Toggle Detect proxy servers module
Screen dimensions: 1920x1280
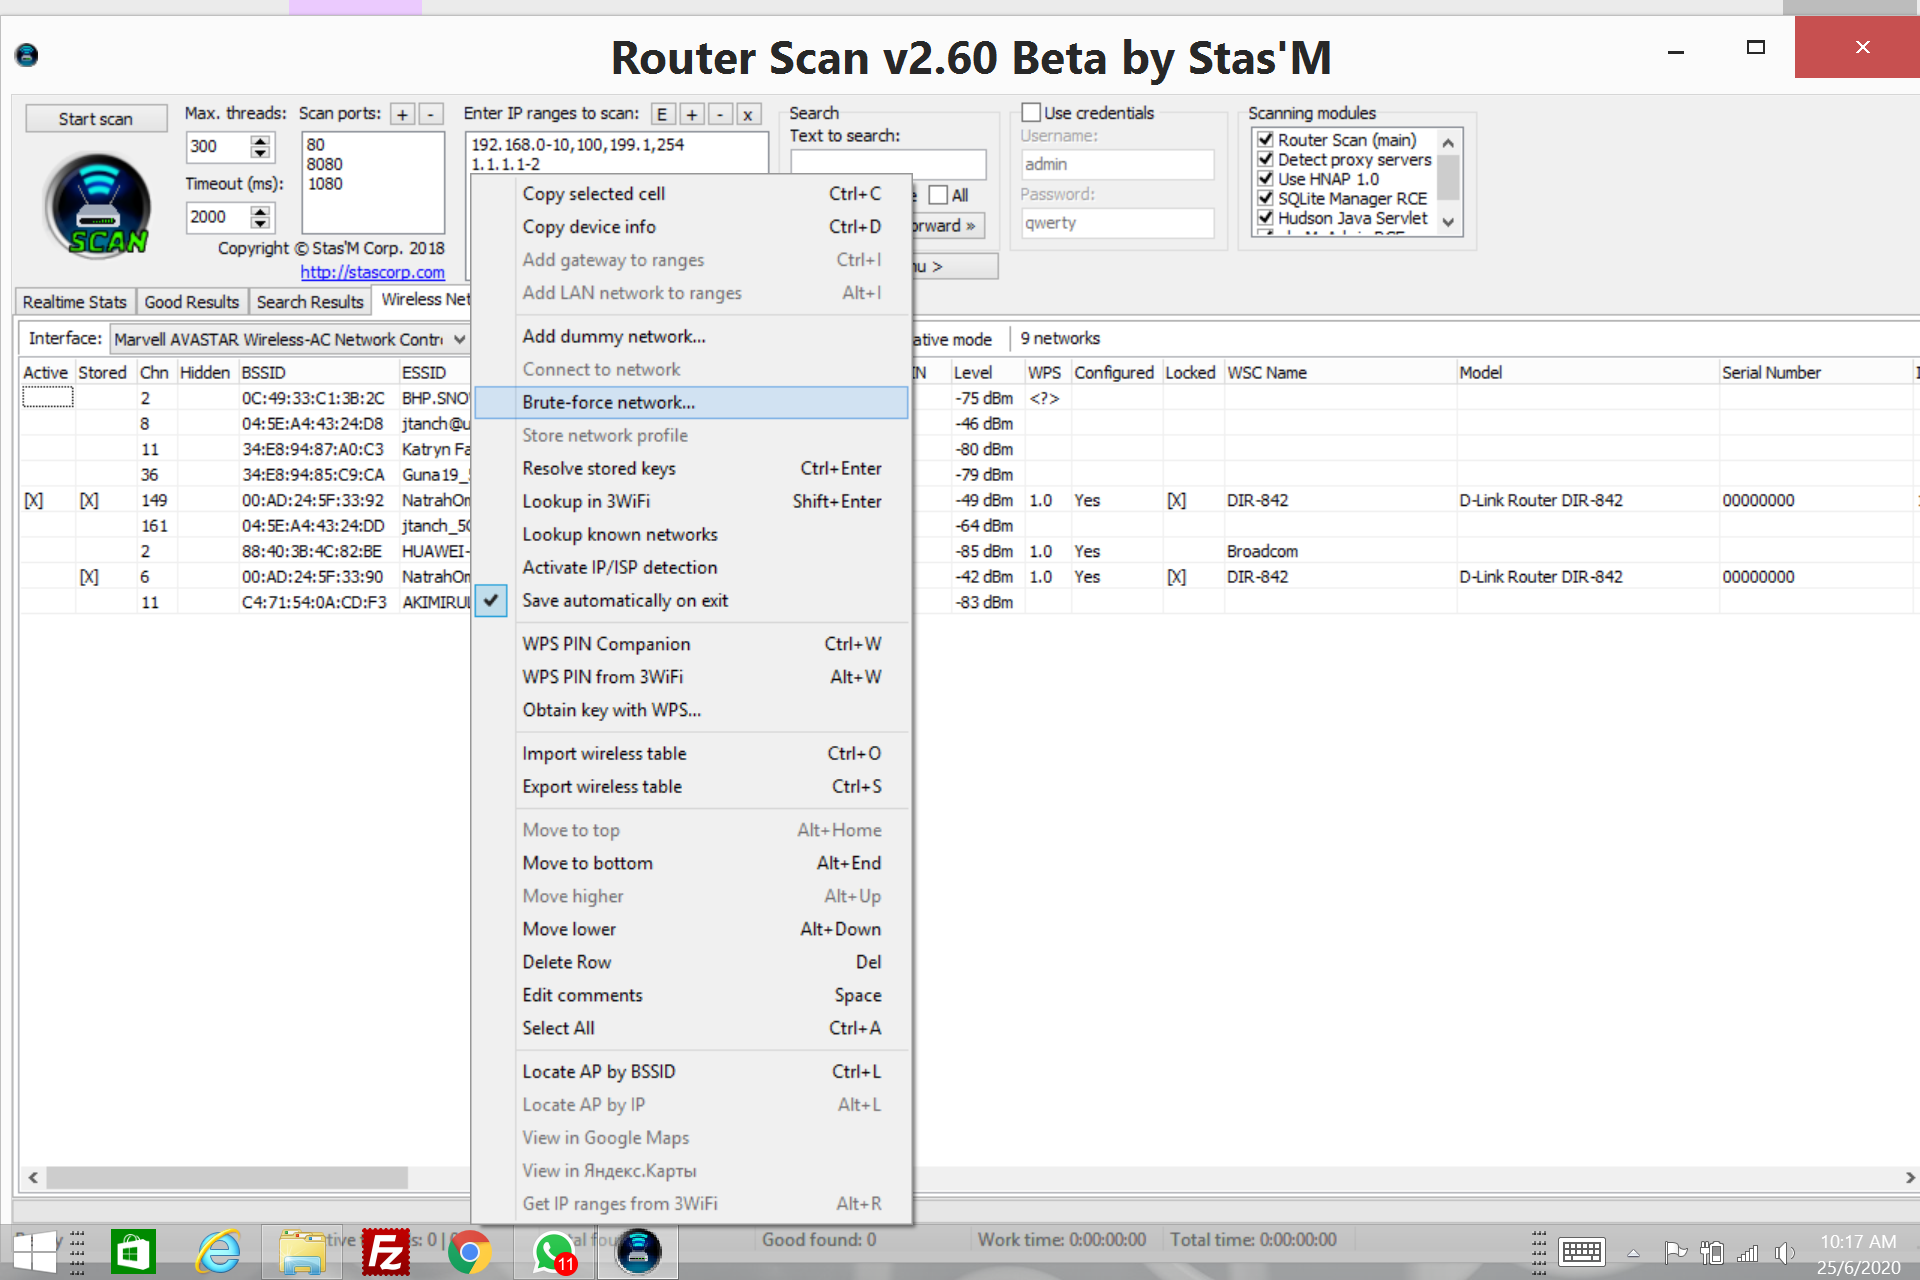[1265, 159]
